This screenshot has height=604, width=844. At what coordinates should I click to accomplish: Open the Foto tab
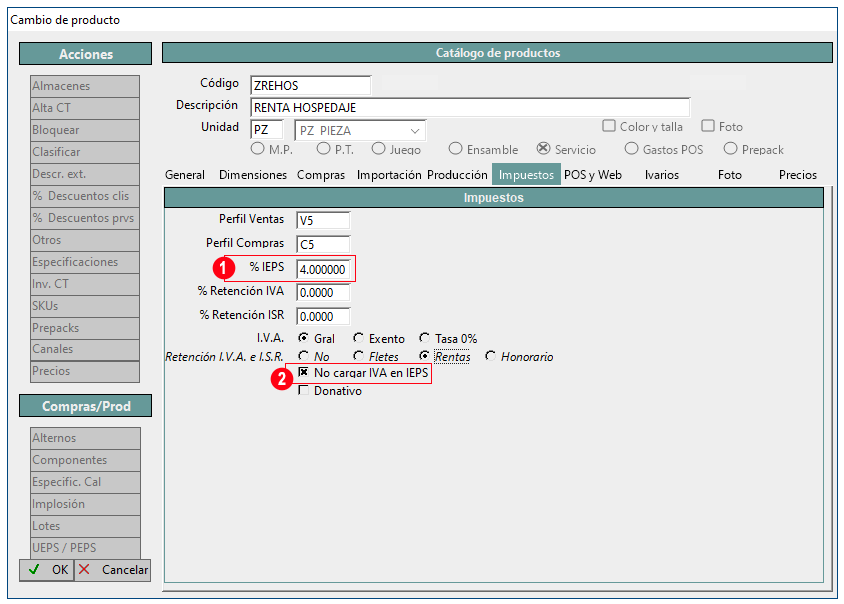click(x=730, y=175)
